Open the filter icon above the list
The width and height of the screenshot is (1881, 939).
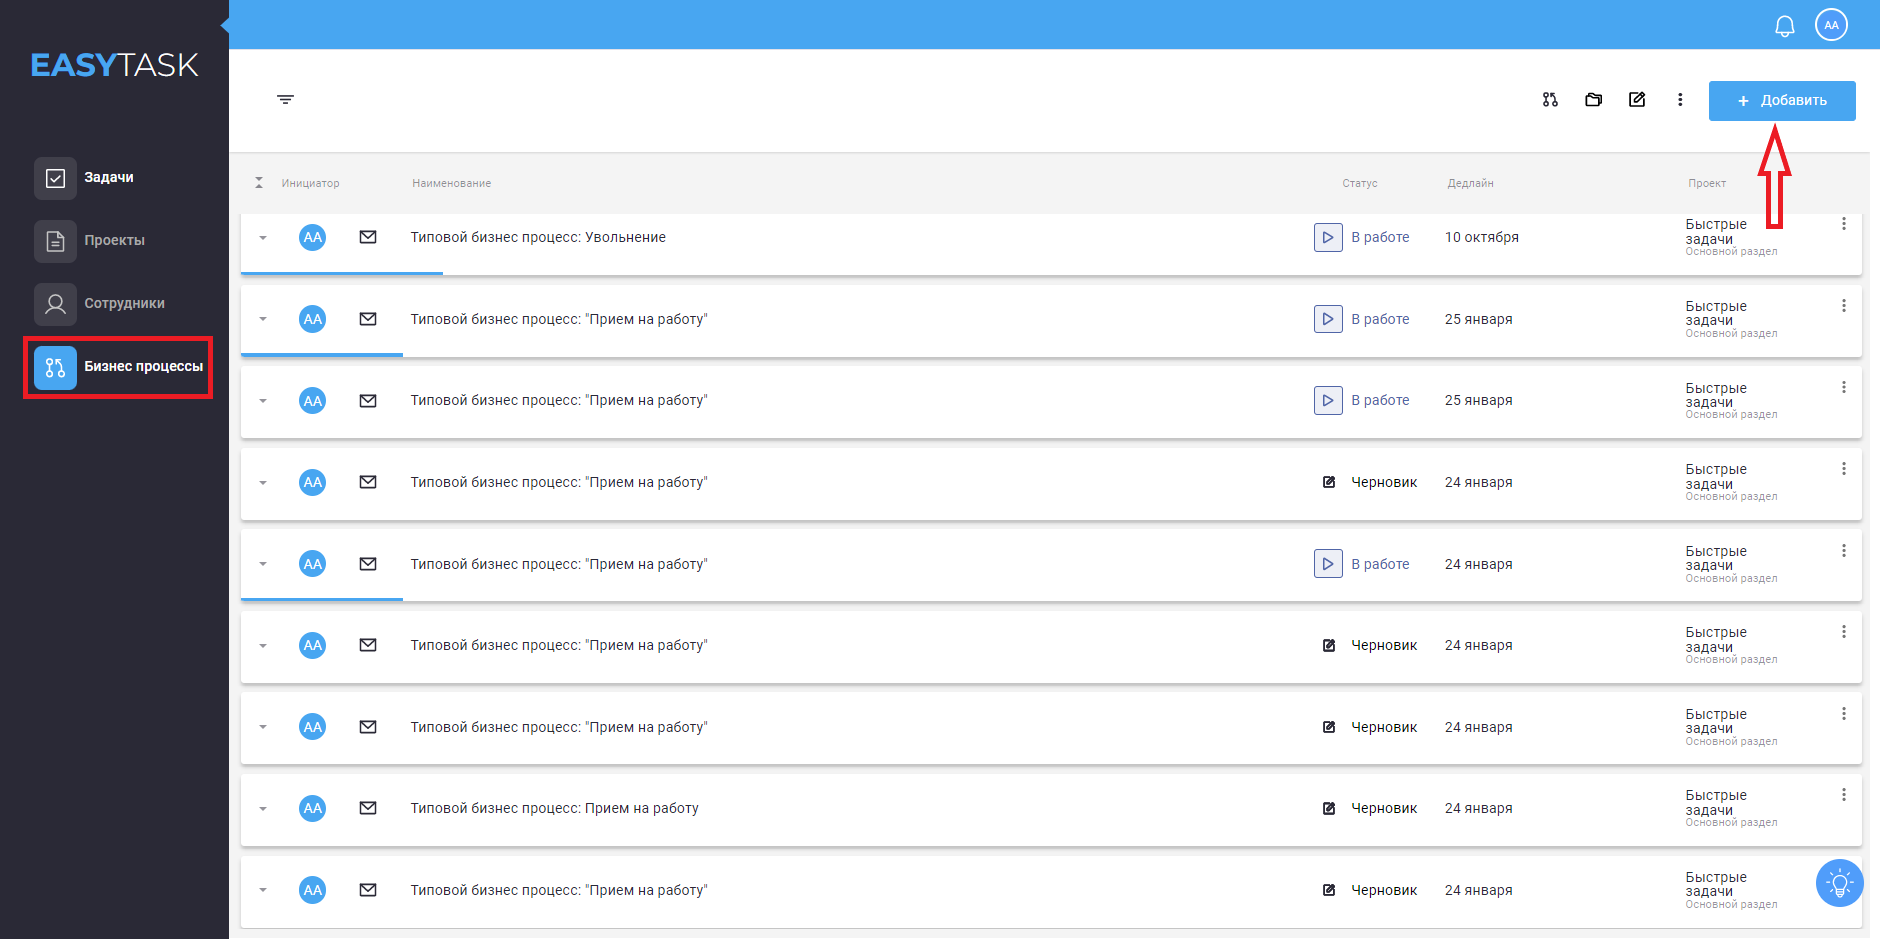point(285,99)
